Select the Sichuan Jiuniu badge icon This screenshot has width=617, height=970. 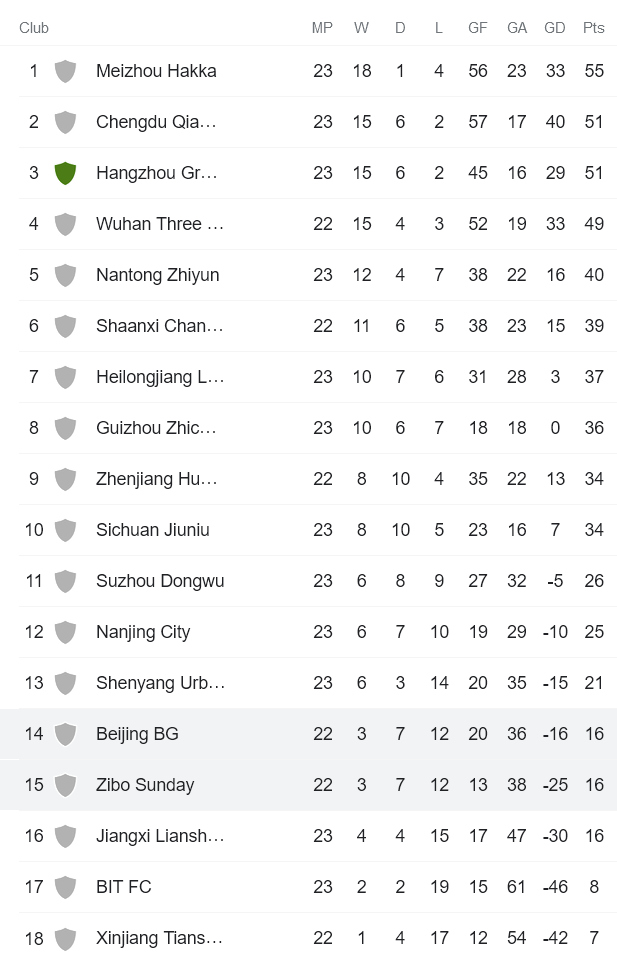(65, 530)
